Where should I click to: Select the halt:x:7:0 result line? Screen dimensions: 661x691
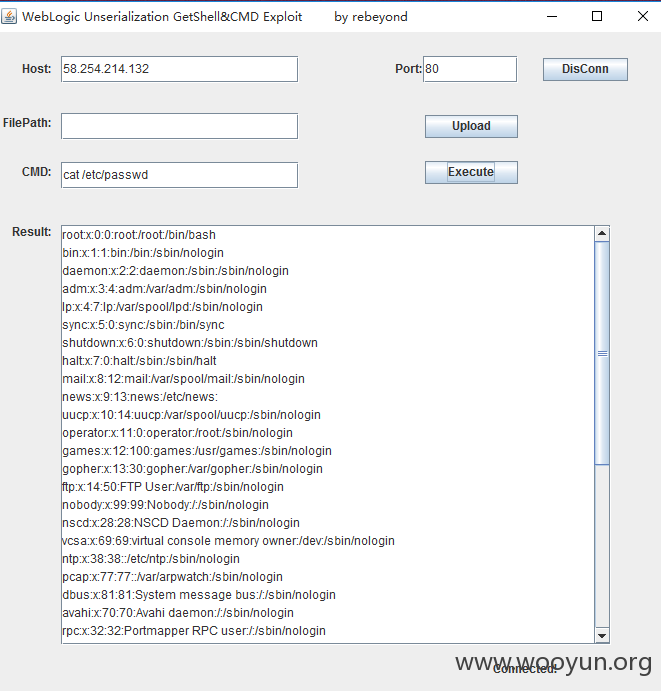(139, 361)
